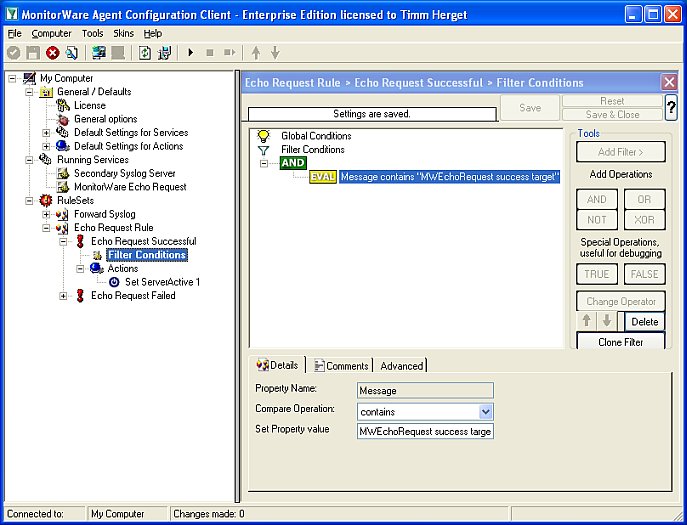Image resolution: width=687 pixels, height=525 pixels.
Task: Click the toolbar move down arrow
Action: [x=275, y=53]
